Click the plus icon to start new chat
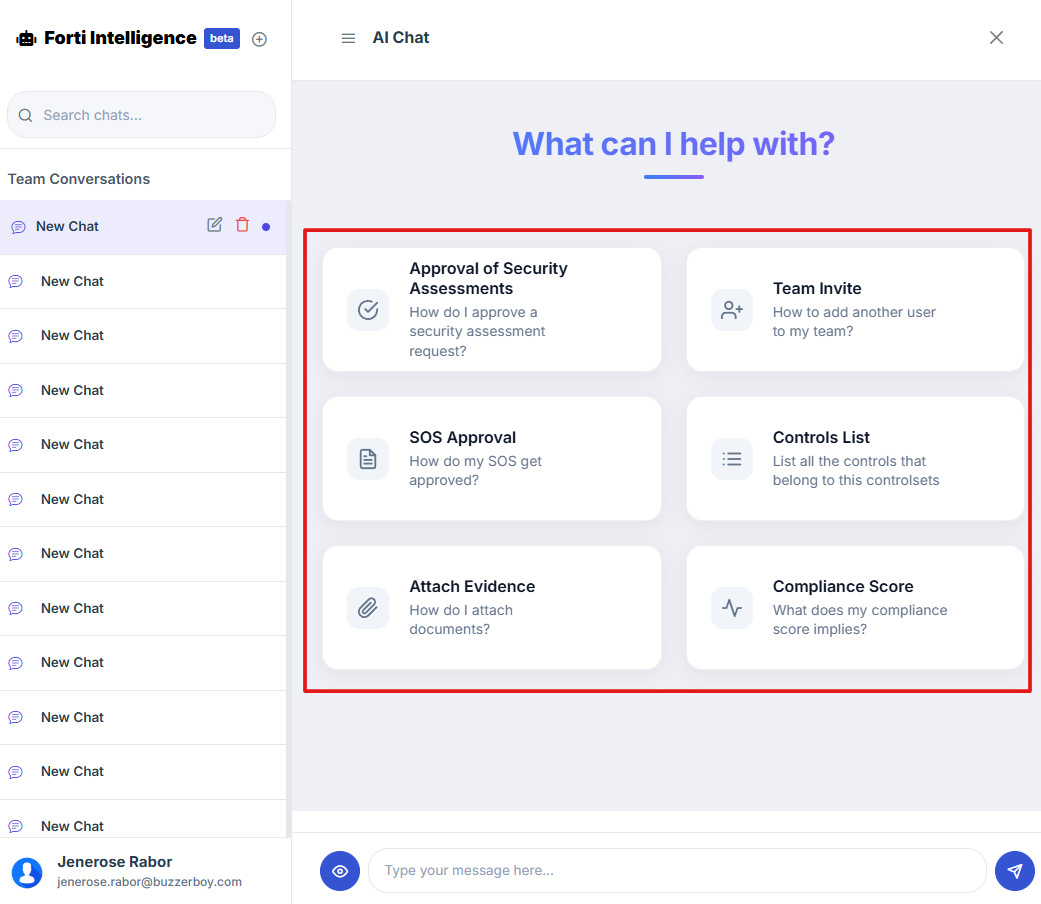 (x=259, y=39)
